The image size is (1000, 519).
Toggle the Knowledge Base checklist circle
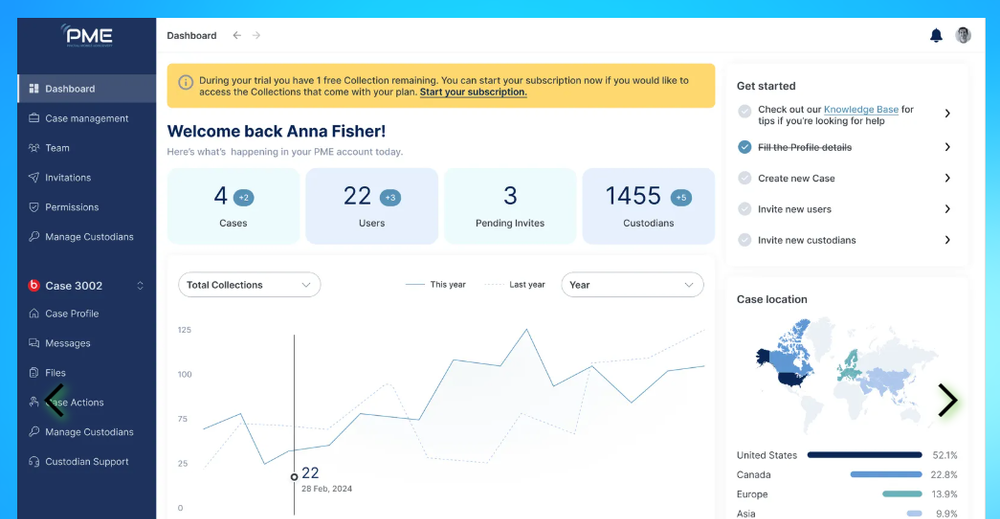[x=744, y=112]
